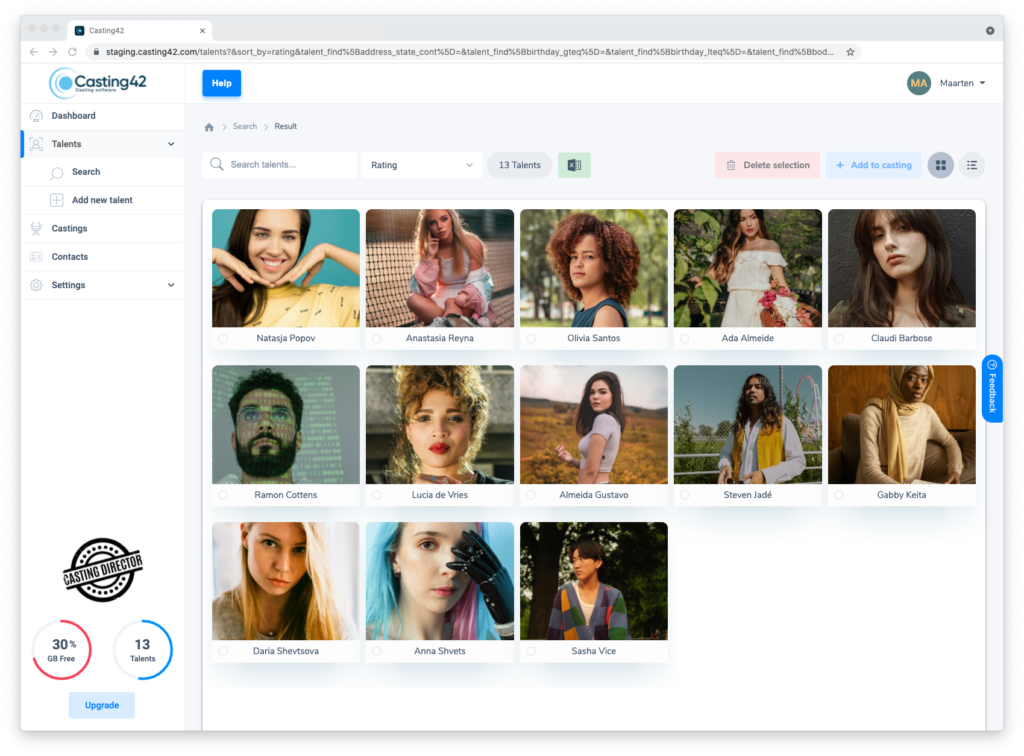Image resolution: width=1024 pixels, height=756 pixels.
Task: Select the Natasja Popov checkbox
Action: pos(223,339)
